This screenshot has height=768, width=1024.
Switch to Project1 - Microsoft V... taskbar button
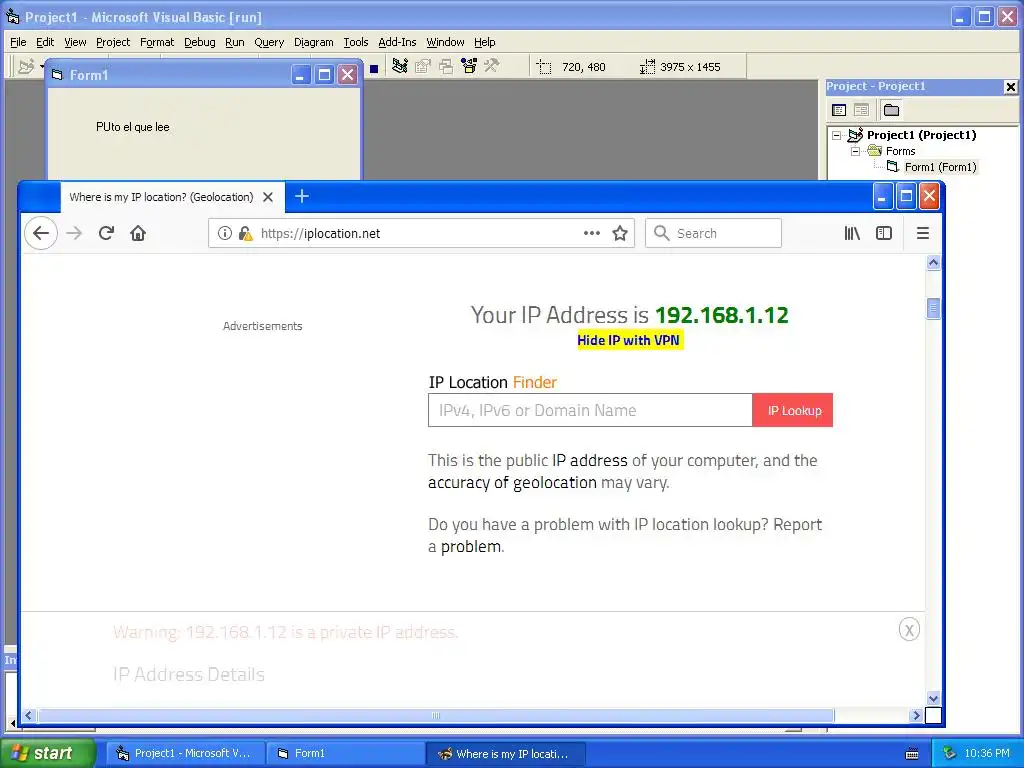pyautogui.click(x=185, y=753)
